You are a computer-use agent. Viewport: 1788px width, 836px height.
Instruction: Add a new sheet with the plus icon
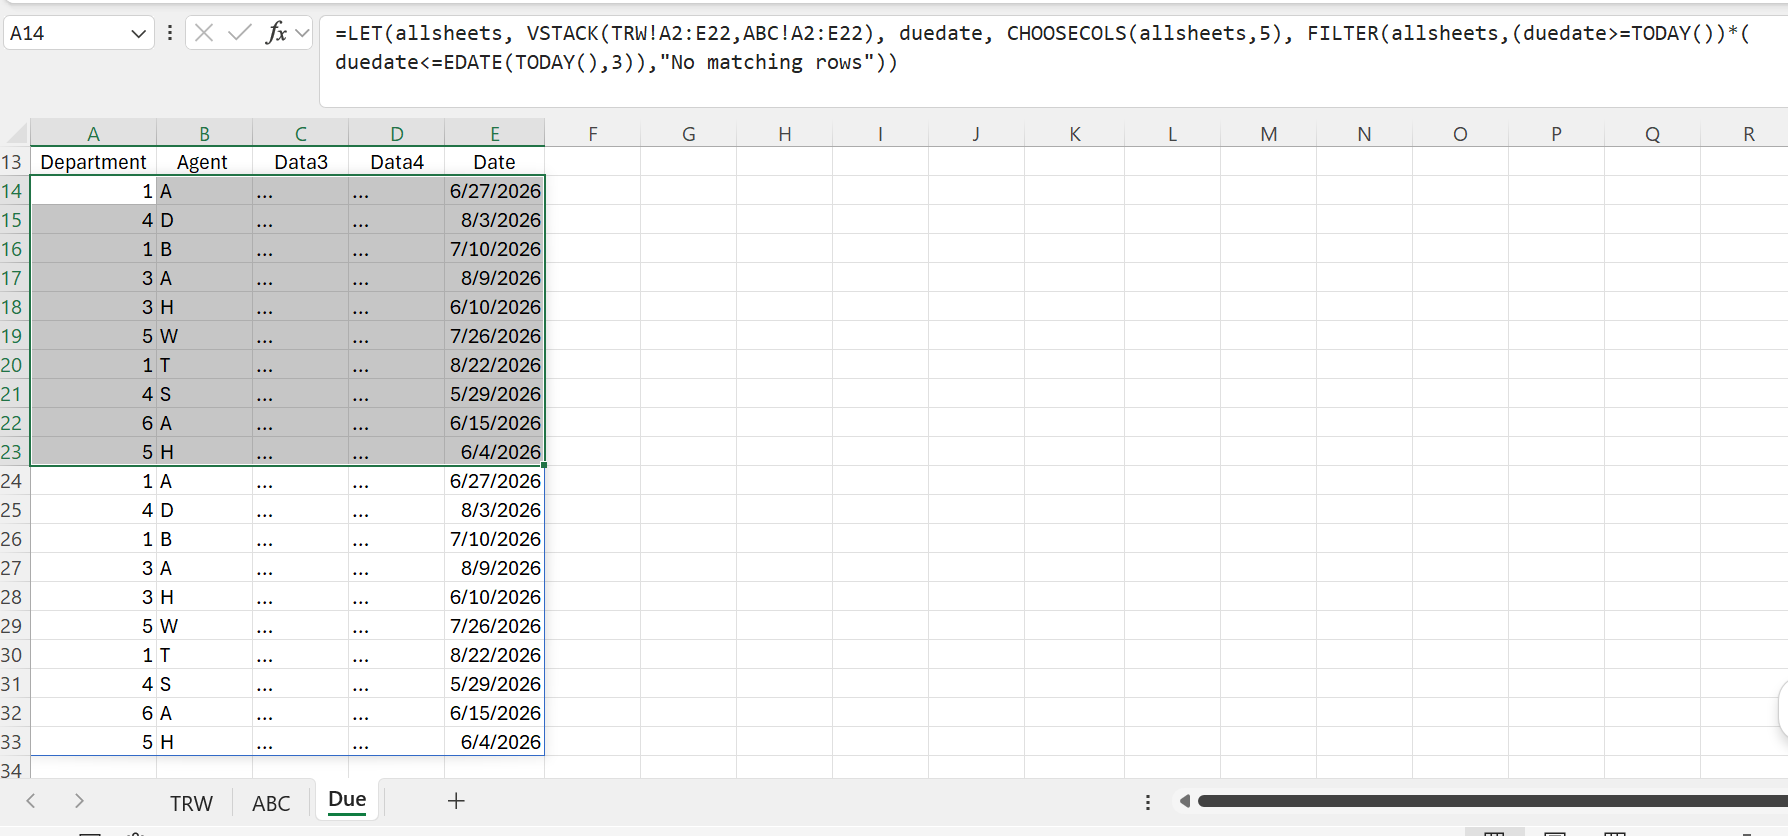(456, 801)
